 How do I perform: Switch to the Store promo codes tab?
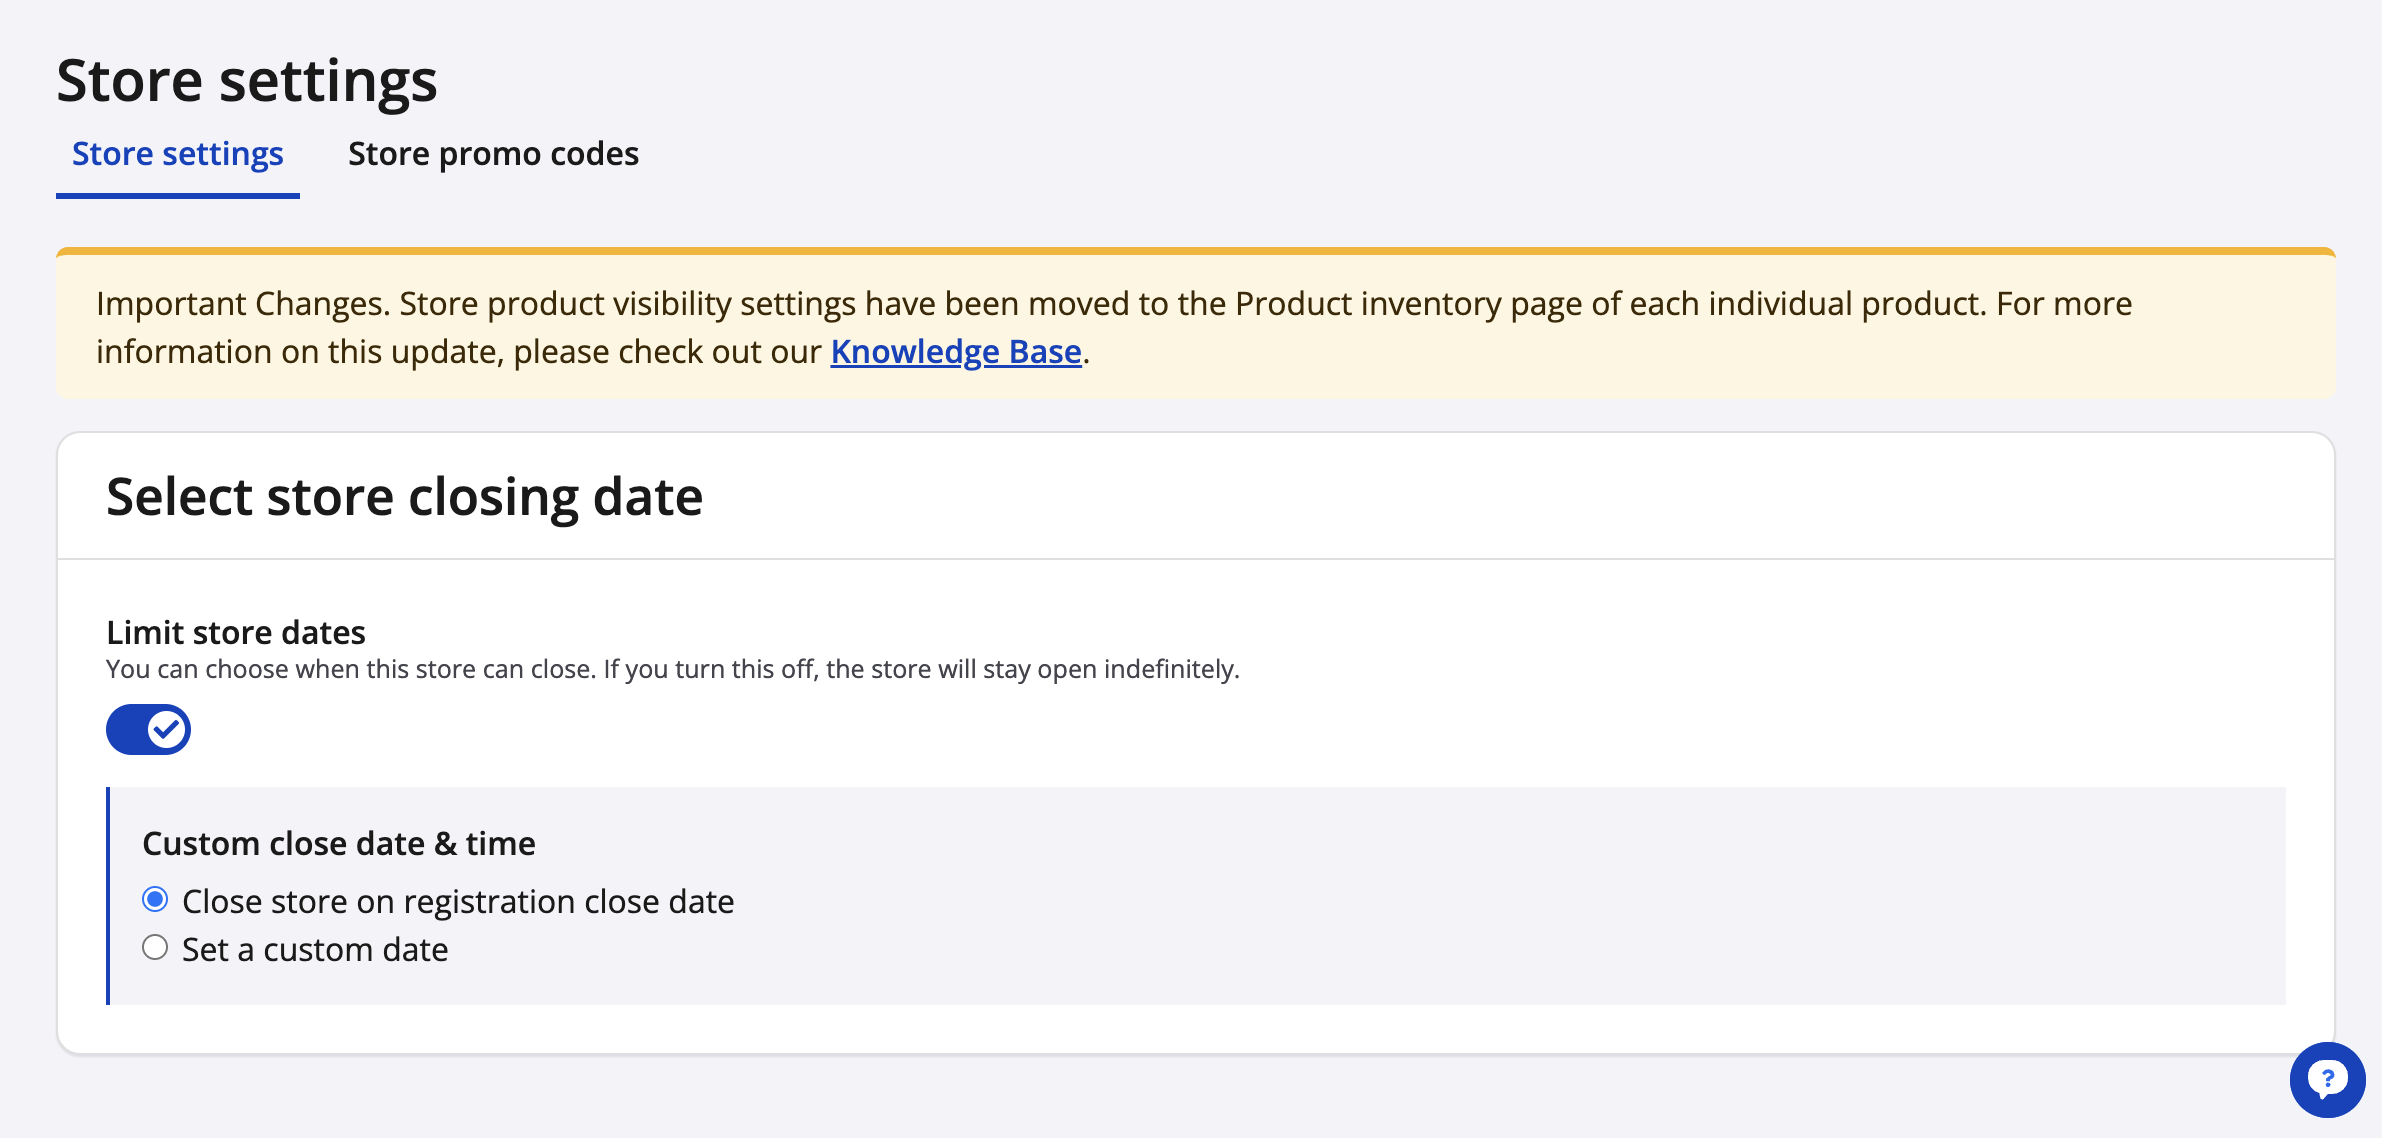tap(493, 154)
